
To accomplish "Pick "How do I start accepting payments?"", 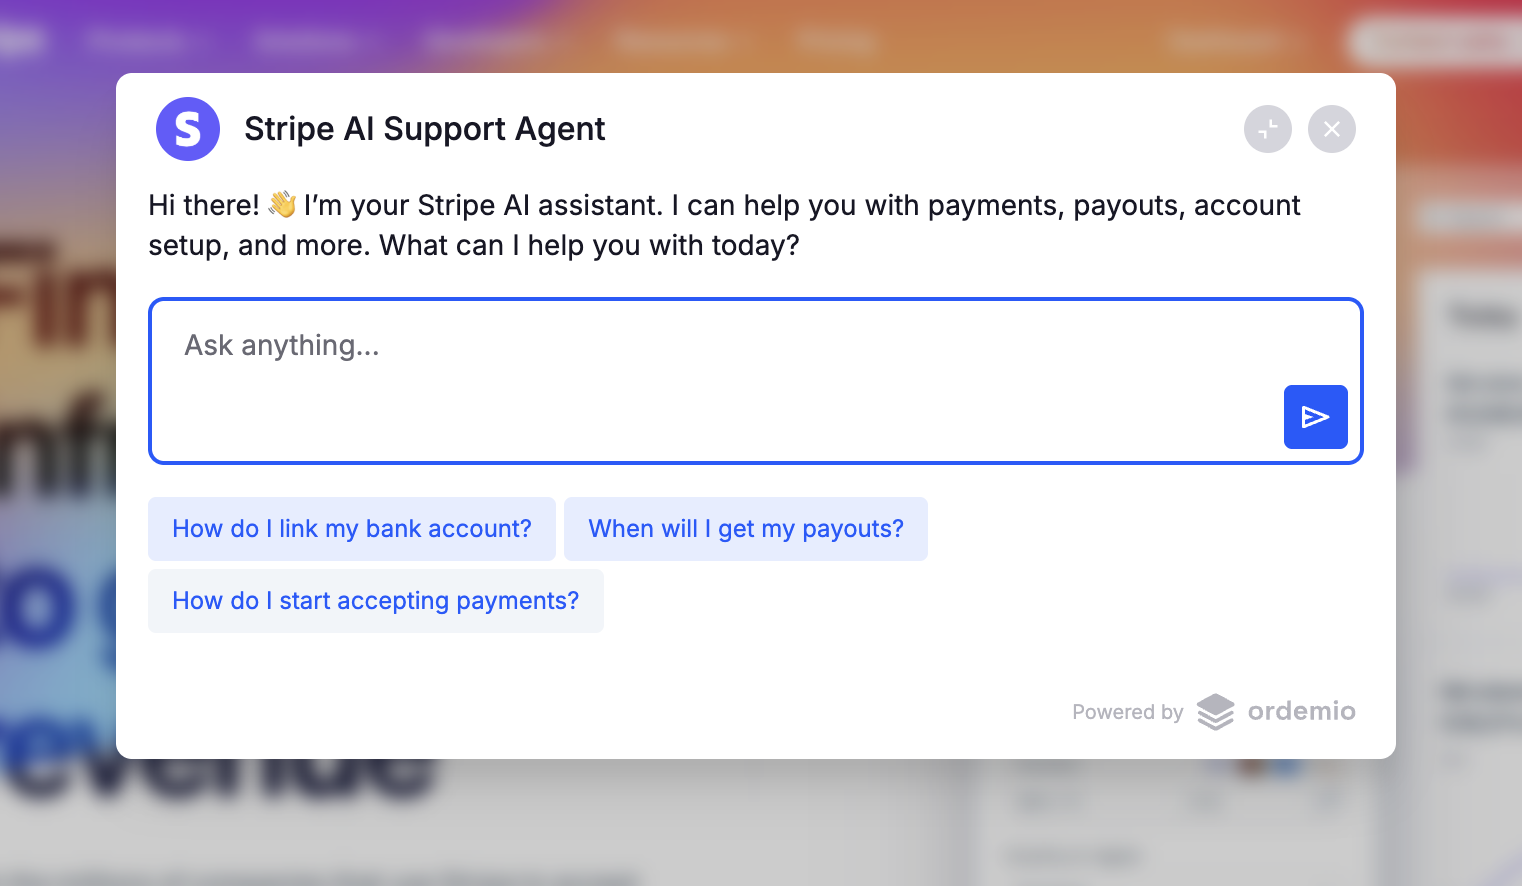I will pos(376,601).
